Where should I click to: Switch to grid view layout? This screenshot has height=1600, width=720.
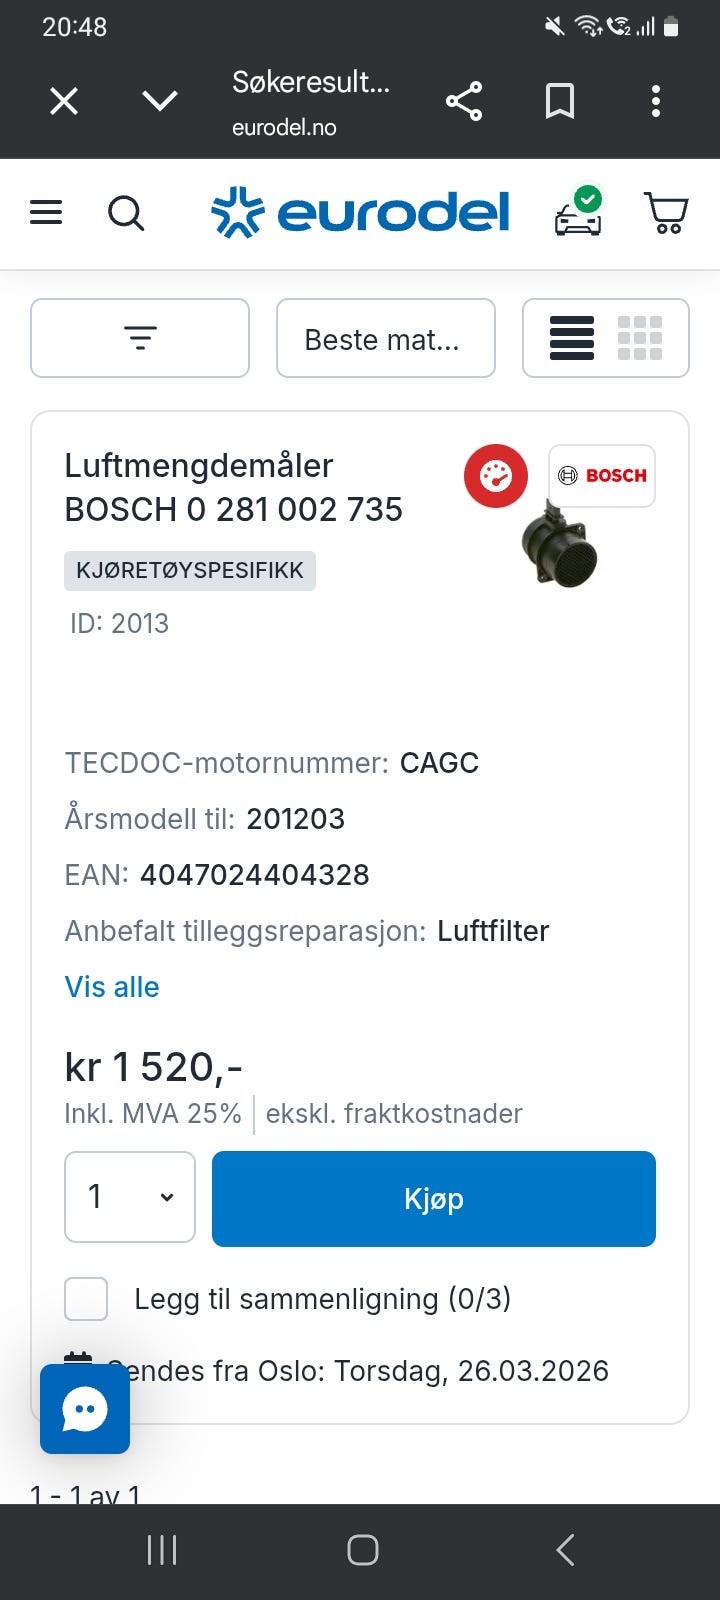click(x=640, y=338)
